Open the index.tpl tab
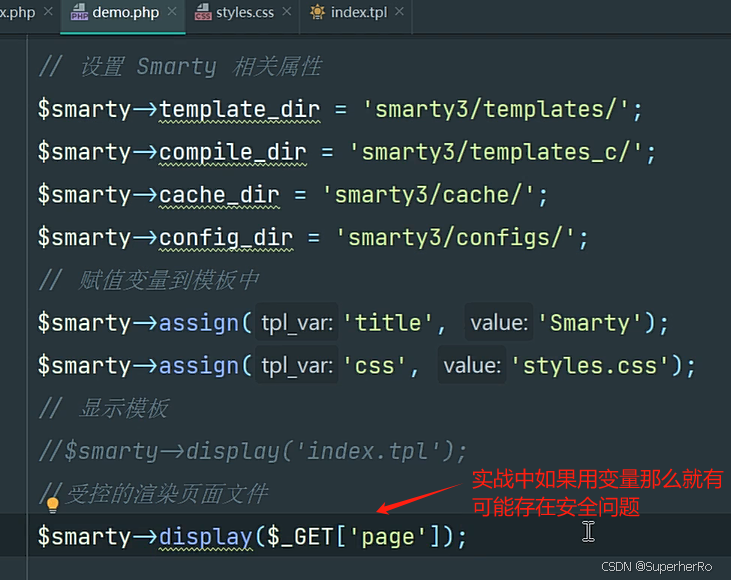This screenshot has width=731, height=580. [359, 13]
